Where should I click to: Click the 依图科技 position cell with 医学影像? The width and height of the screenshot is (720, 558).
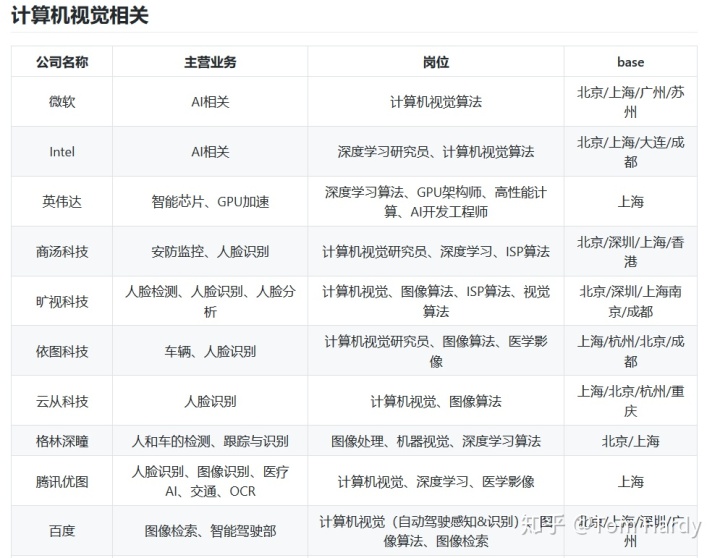click(436, 352)
